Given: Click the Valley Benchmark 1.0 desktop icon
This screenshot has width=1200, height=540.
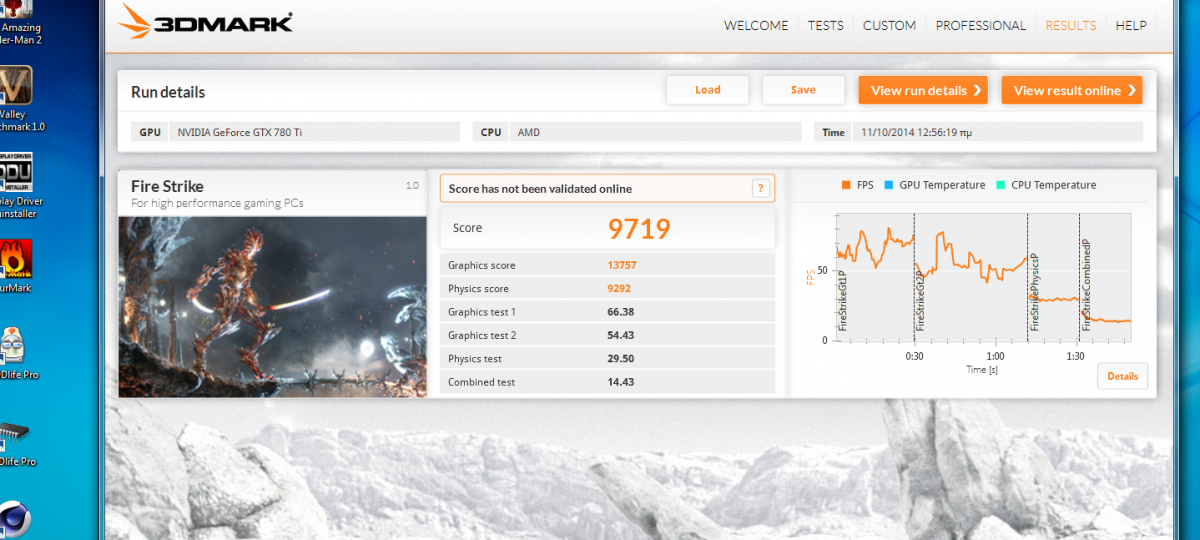Looking at the screenshot, I should pos(18,99).
